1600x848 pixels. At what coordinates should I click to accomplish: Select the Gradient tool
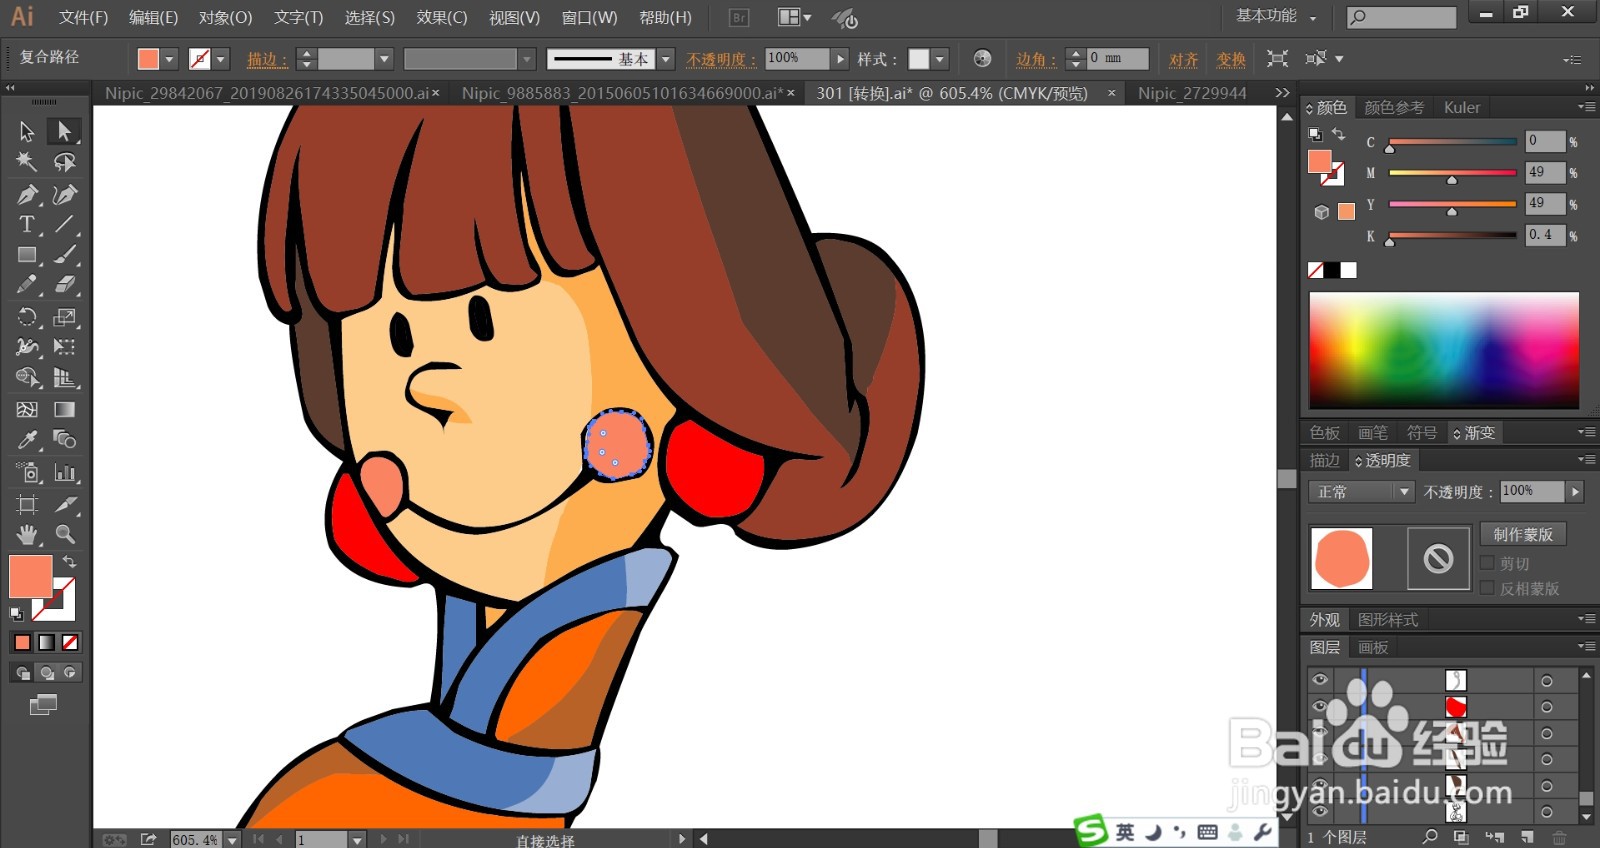tap(64, 409)
